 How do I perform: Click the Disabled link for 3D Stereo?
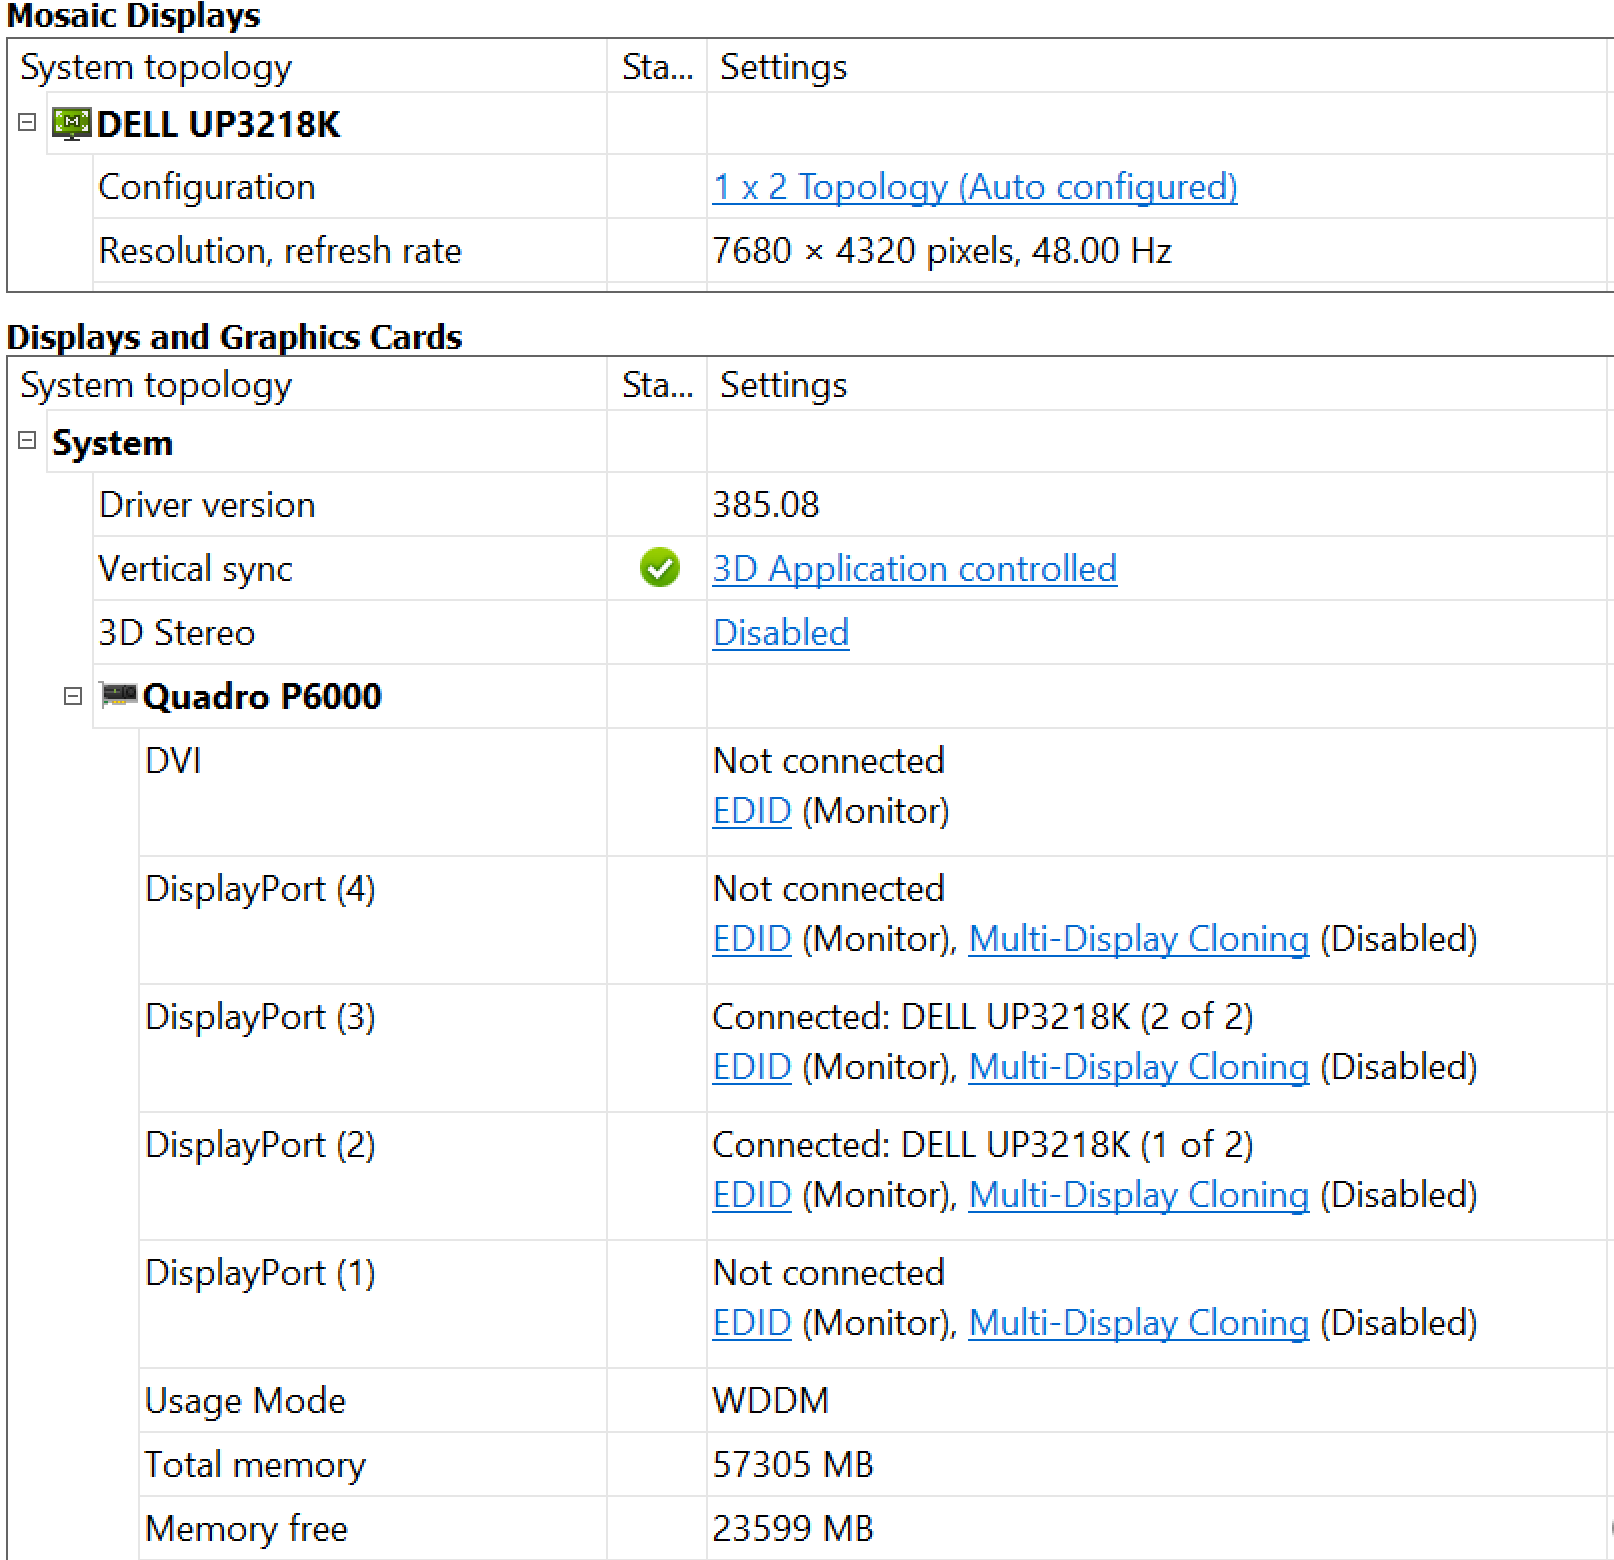coord(780,633)
